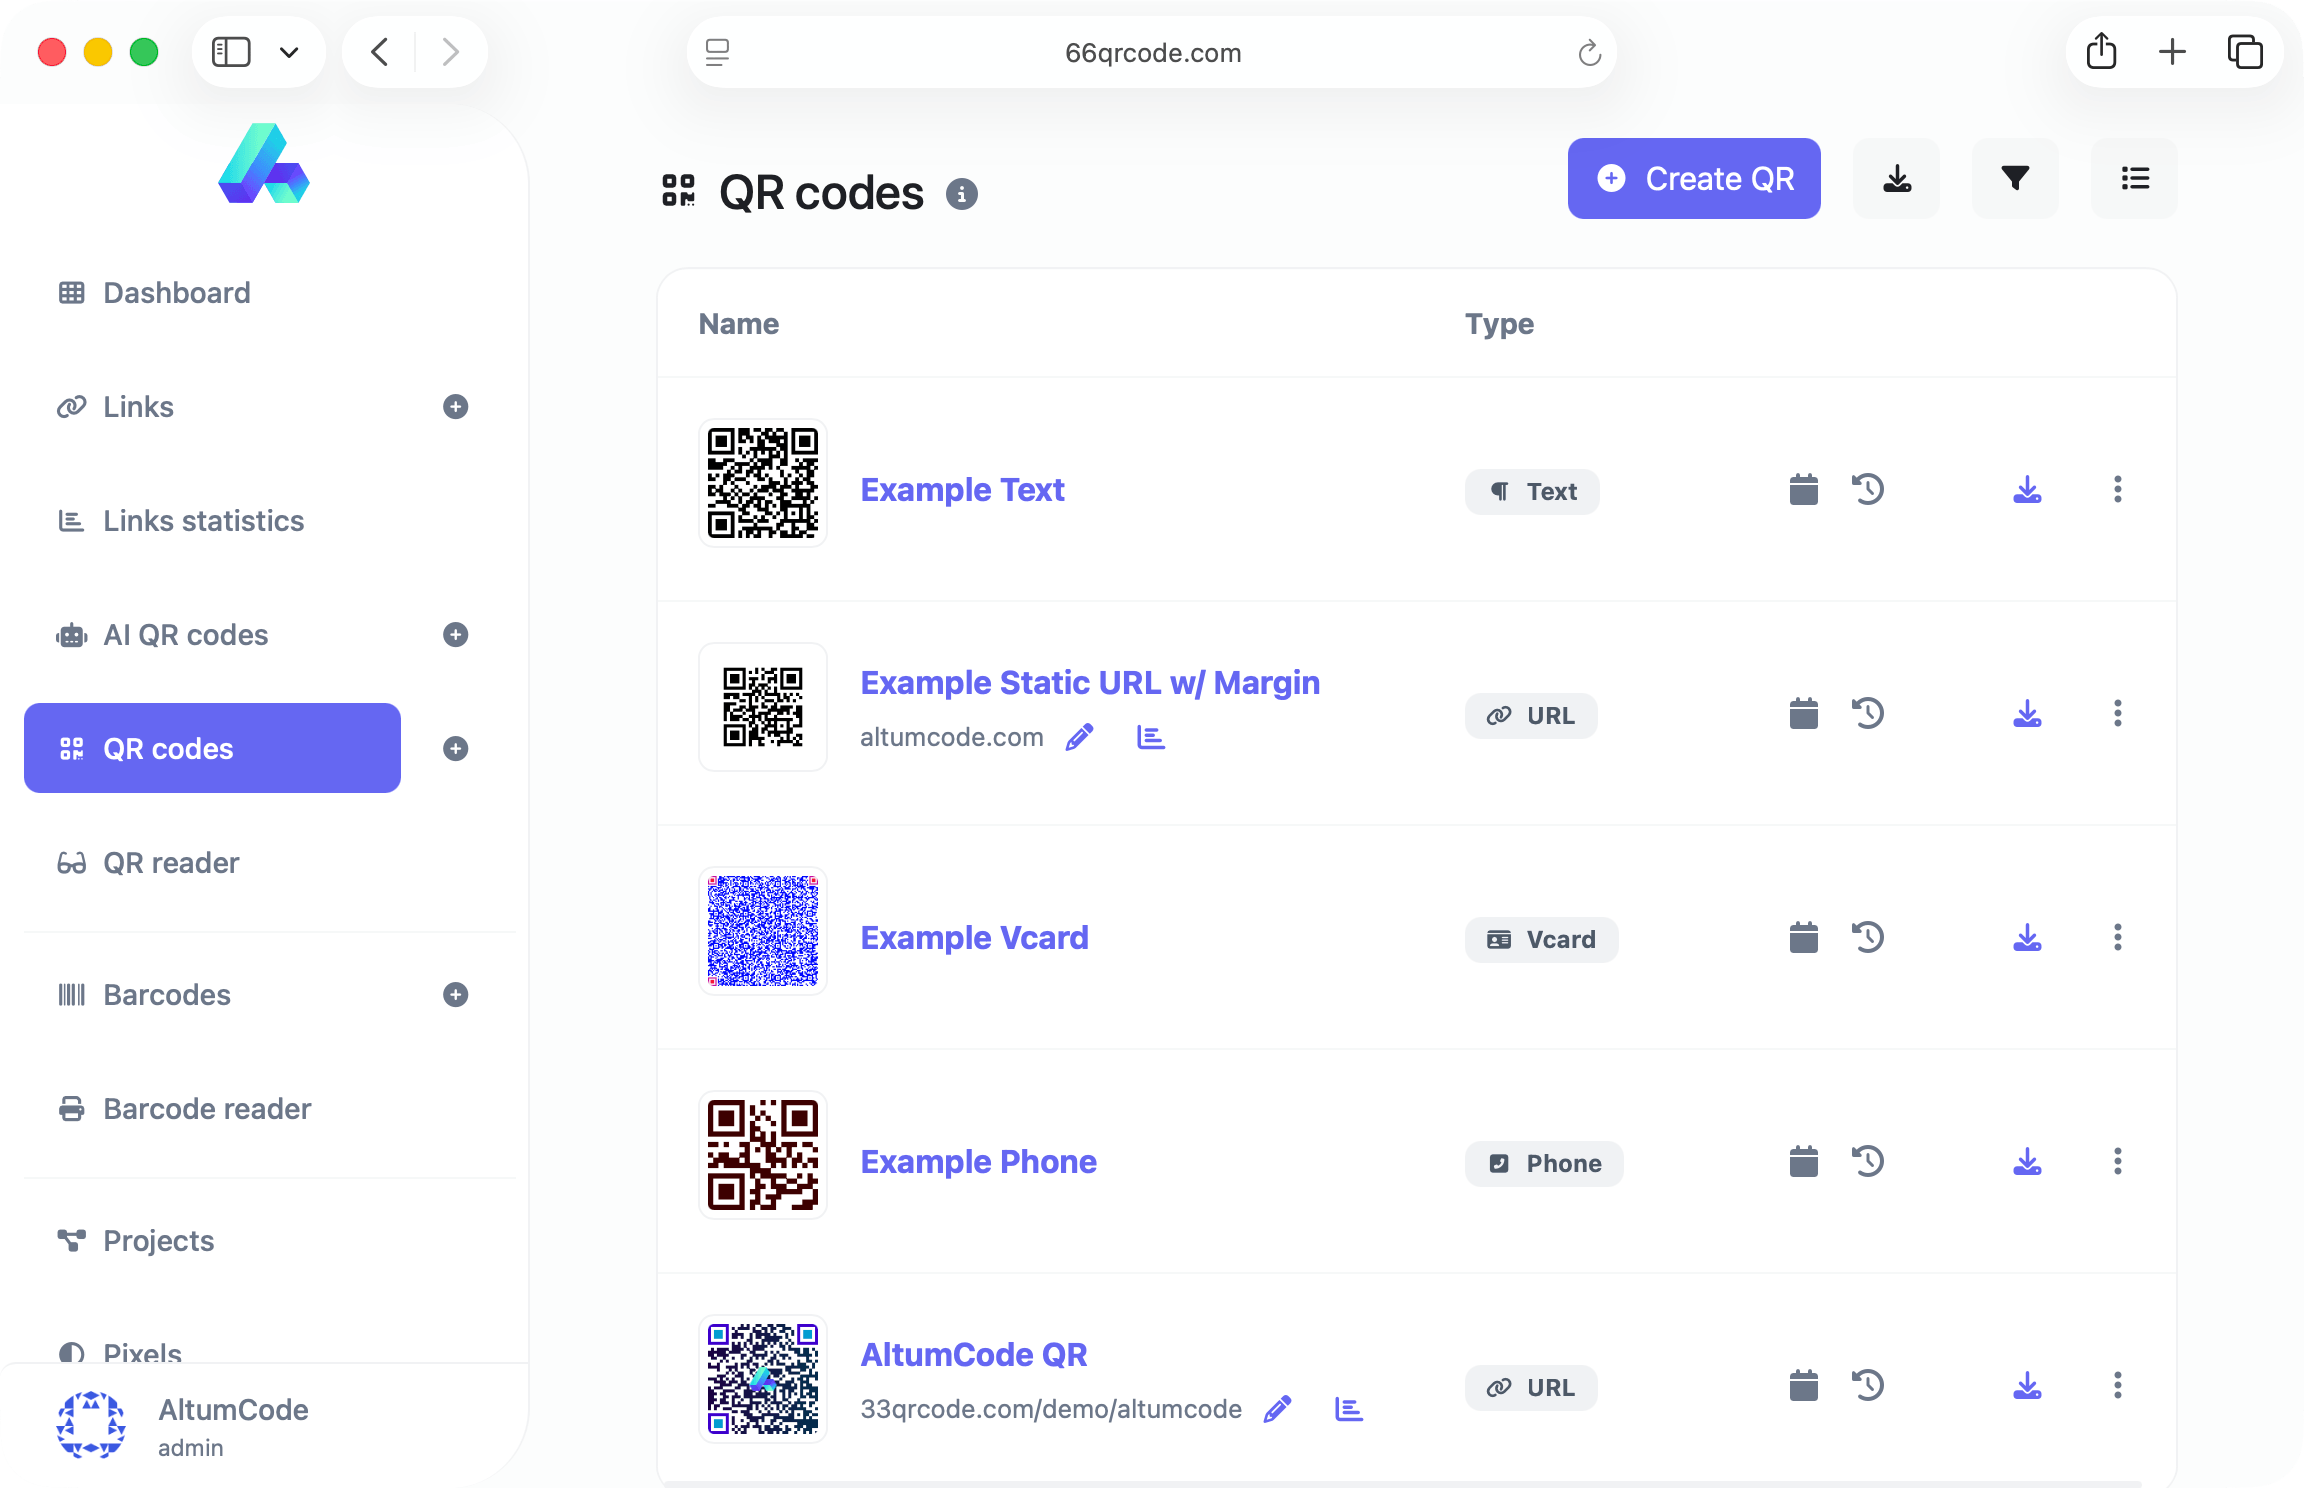Open the Example Phone link
Screen dimensions: 2304x1488
pos(978,1162)
